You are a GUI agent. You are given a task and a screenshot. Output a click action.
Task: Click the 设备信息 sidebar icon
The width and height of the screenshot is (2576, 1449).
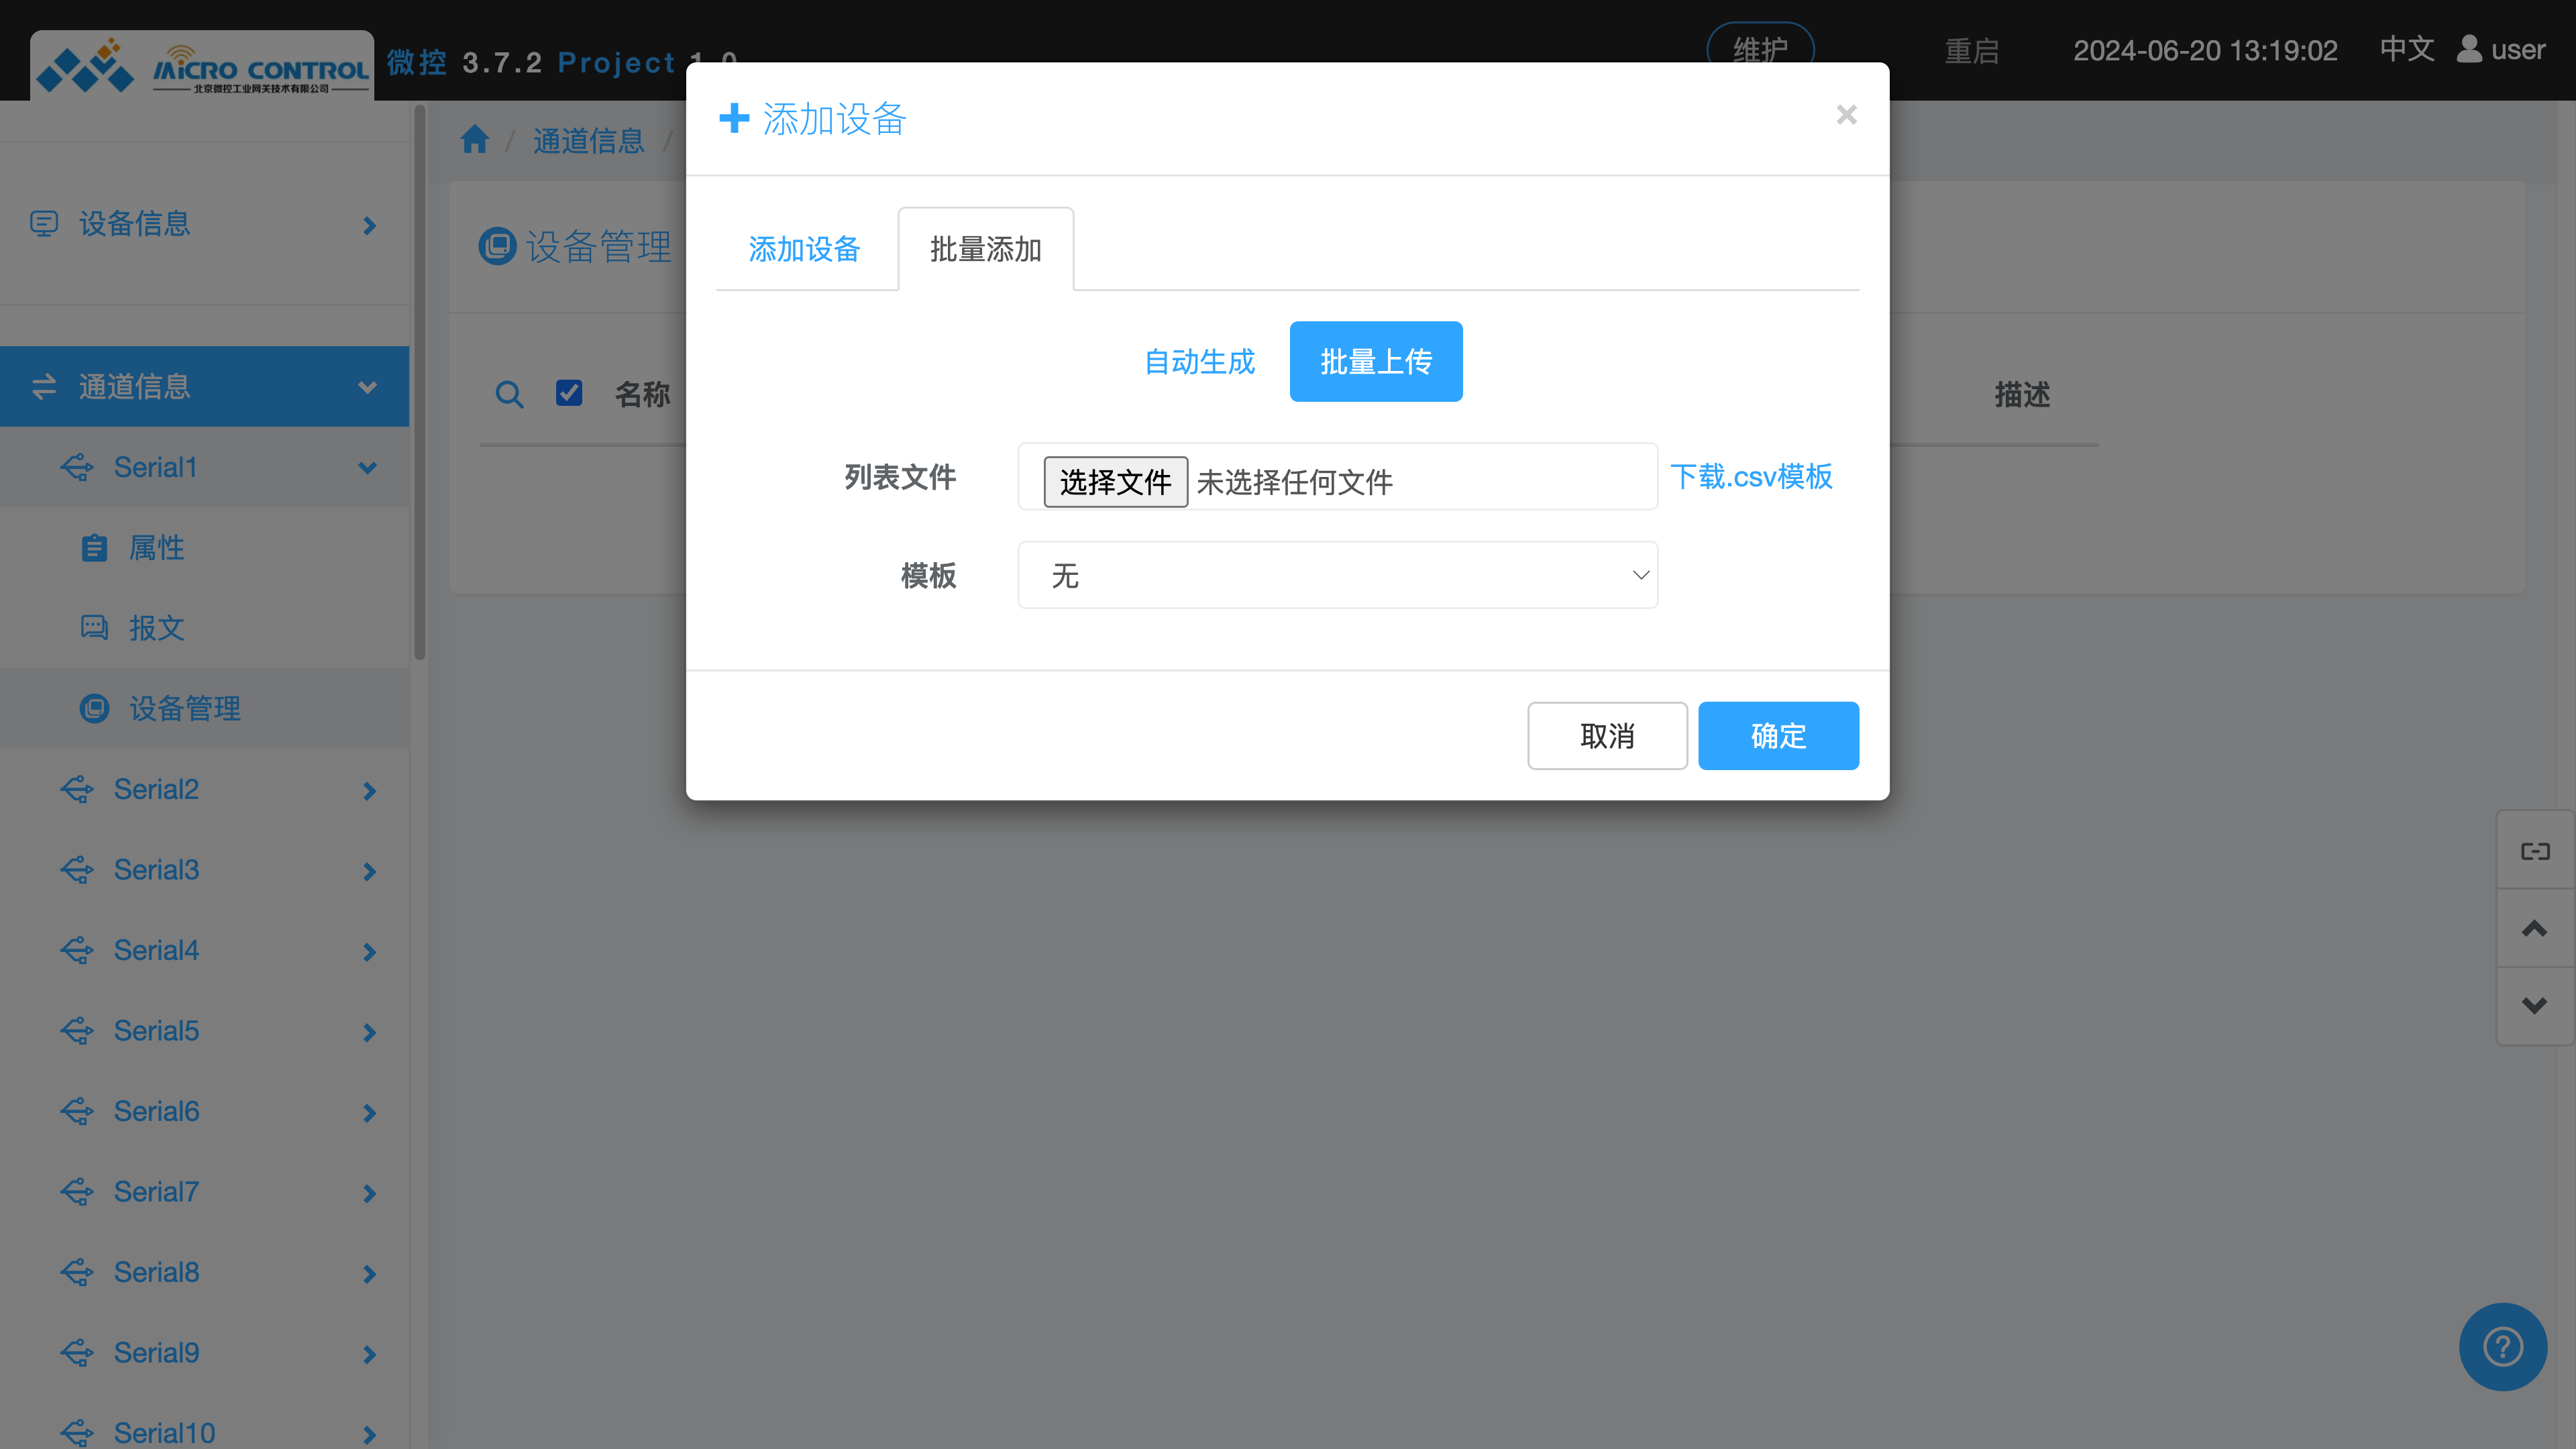(x=44, y=224)
